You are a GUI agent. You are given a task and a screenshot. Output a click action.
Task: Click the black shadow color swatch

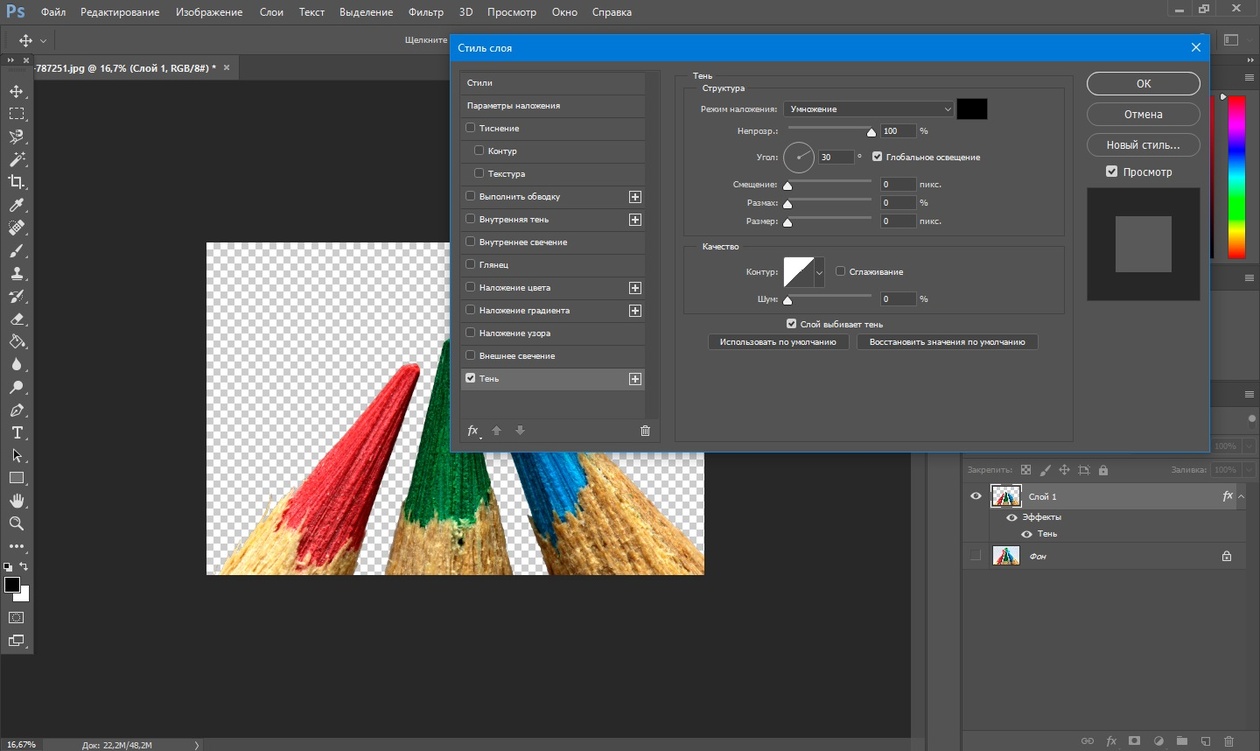click(x=971, y=109)
